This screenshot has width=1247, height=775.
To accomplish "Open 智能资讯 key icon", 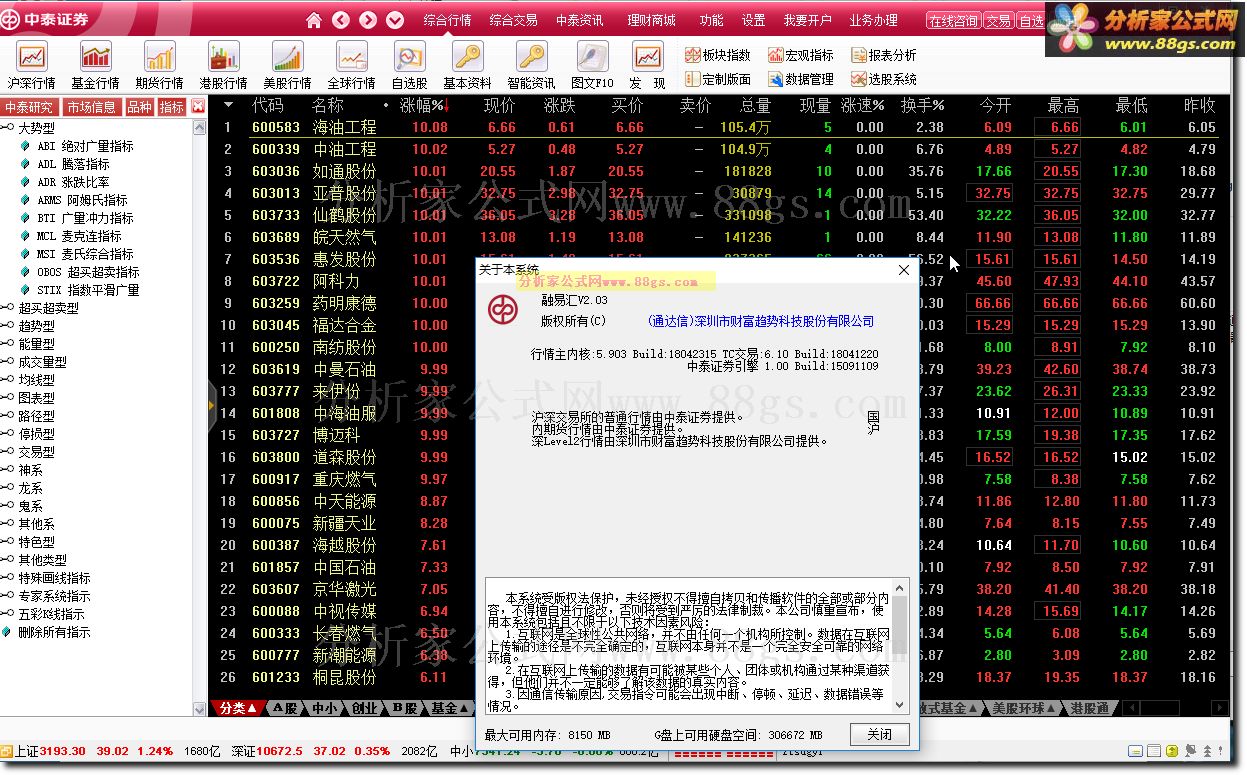I will 531,66.
